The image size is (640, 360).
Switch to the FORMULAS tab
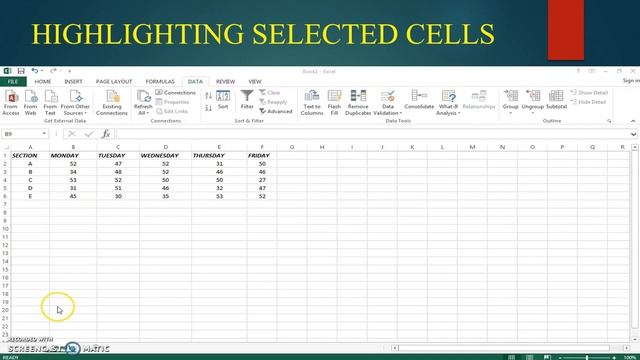pos(160,82)
